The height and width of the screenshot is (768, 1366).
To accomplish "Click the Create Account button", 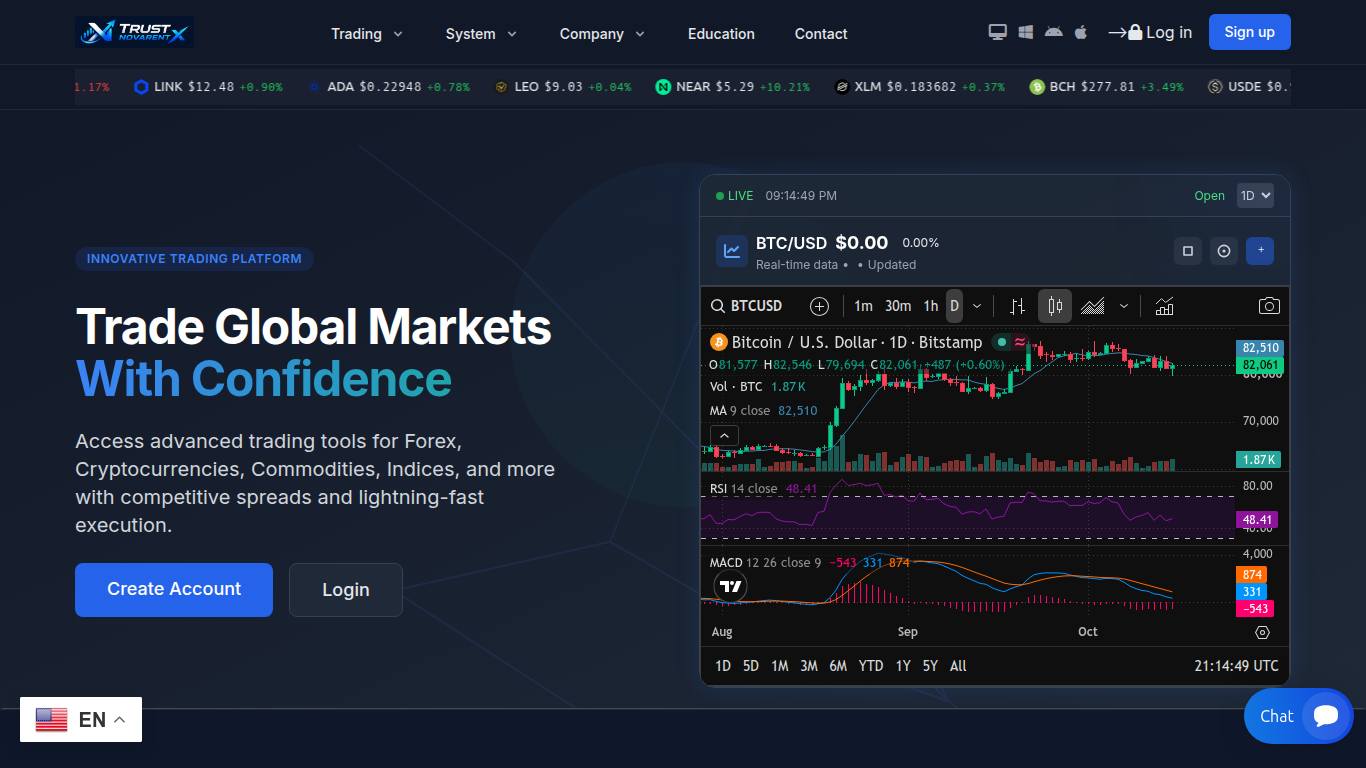I will pyautogui.click(x=174, y=590).
